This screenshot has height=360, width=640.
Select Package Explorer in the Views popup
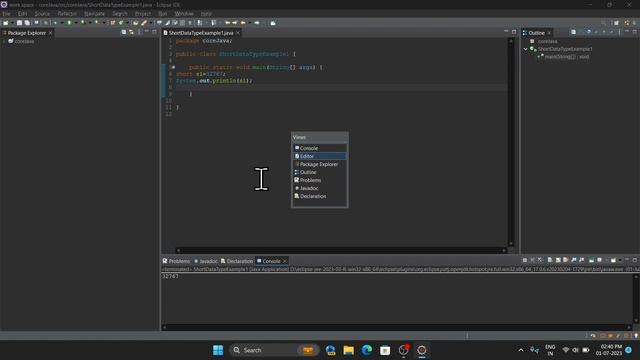(320, 164)
